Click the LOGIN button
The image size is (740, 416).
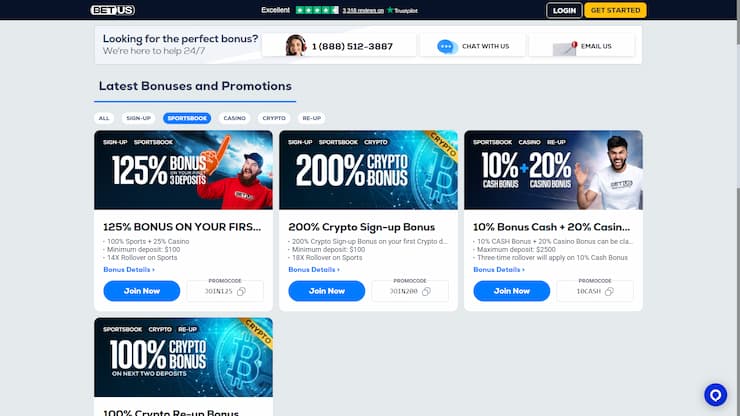coord(564,10)
